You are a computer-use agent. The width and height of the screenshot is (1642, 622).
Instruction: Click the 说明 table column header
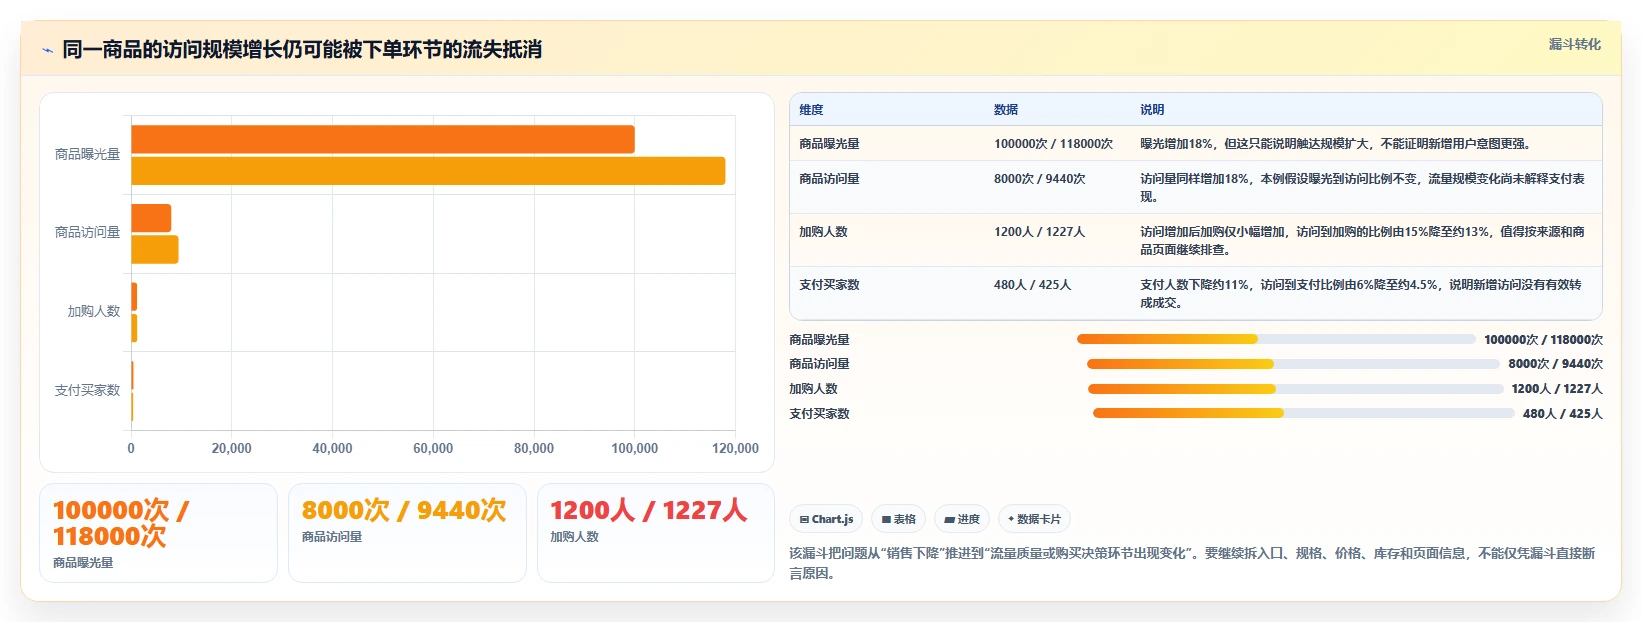pos(1152,110)
